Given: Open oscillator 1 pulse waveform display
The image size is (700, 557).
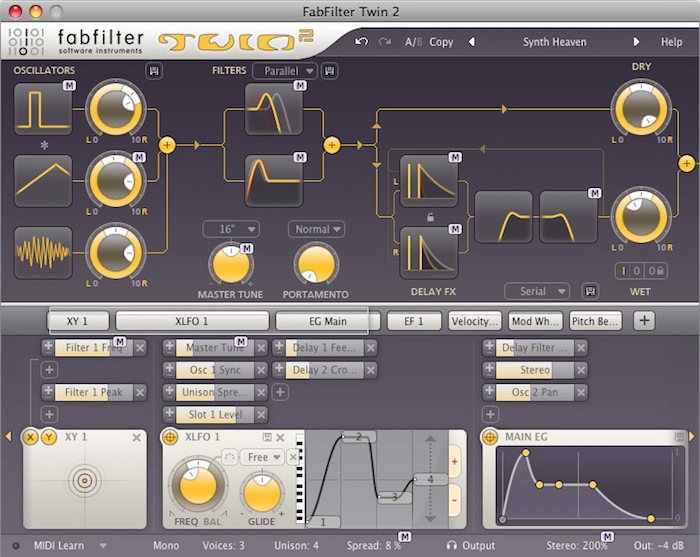Looking at the screenshot, I should click(x=43, y=109).
